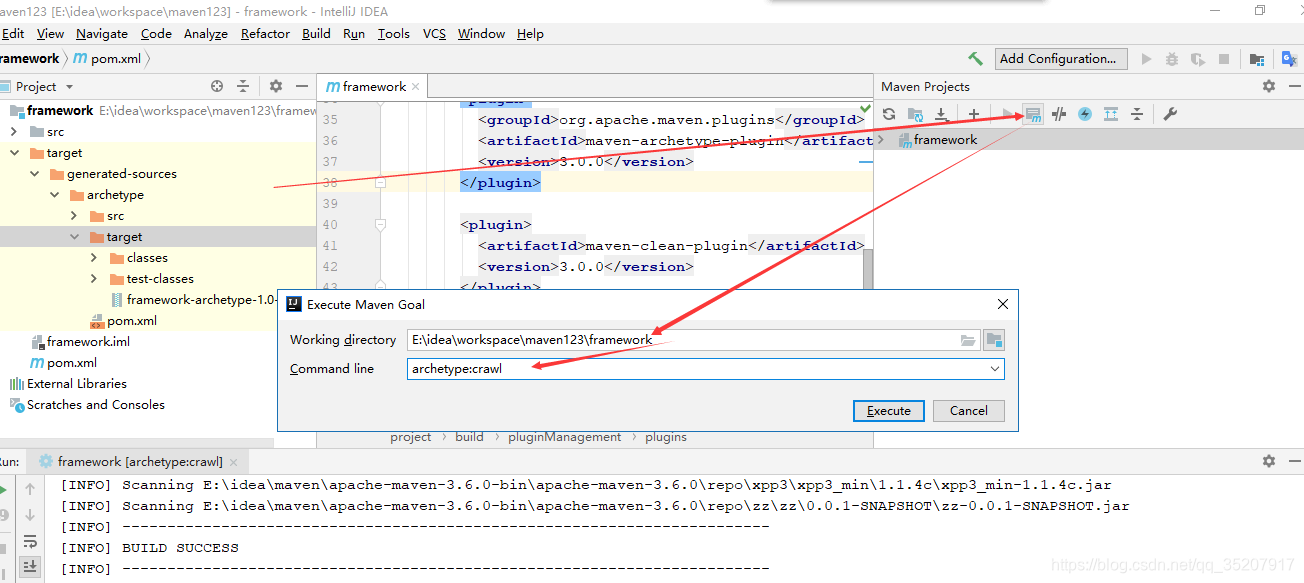This screenshot has width=1304, height=583.
Task: Click the Maven Download Sources icon
Action: pyautogui.click(x=941, y=114)
